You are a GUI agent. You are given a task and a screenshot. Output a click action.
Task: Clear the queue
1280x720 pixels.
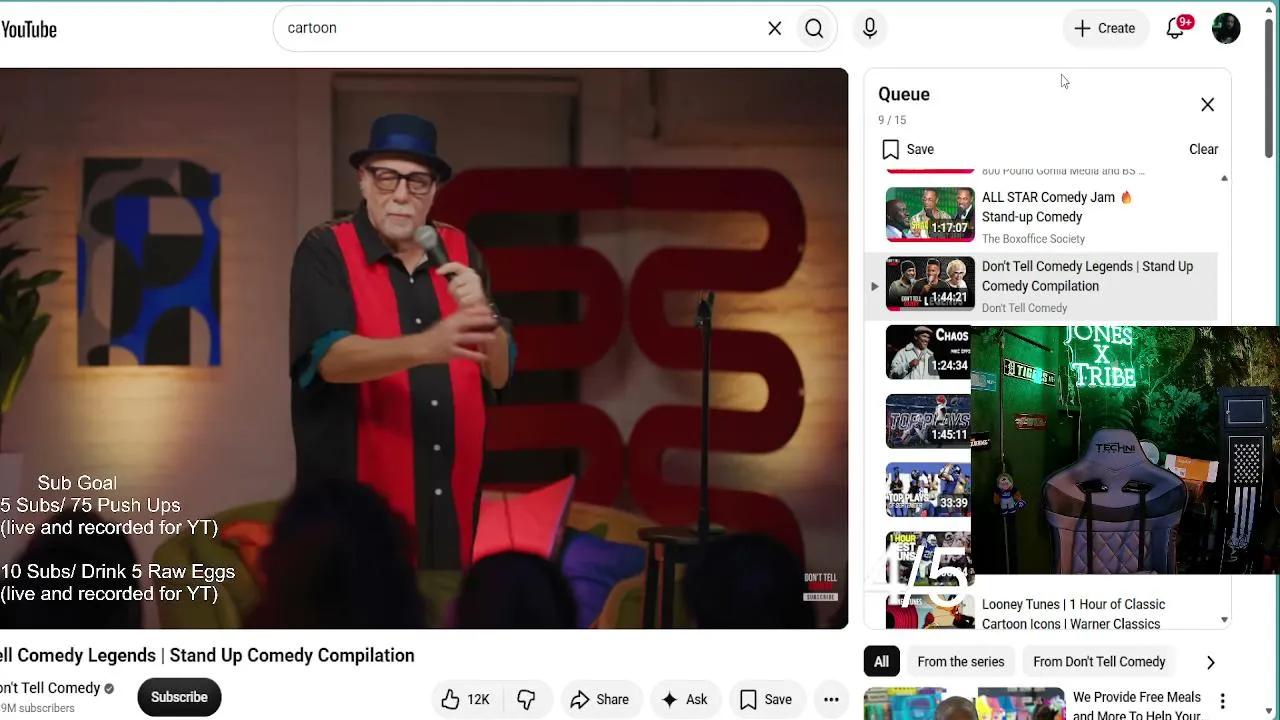point(1203,149)
